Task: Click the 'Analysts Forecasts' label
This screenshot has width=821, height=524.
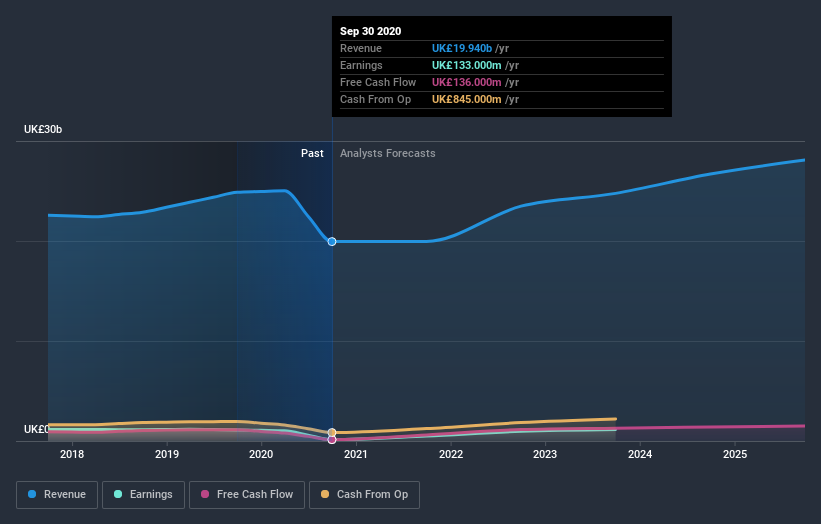Action: [387, 153]
